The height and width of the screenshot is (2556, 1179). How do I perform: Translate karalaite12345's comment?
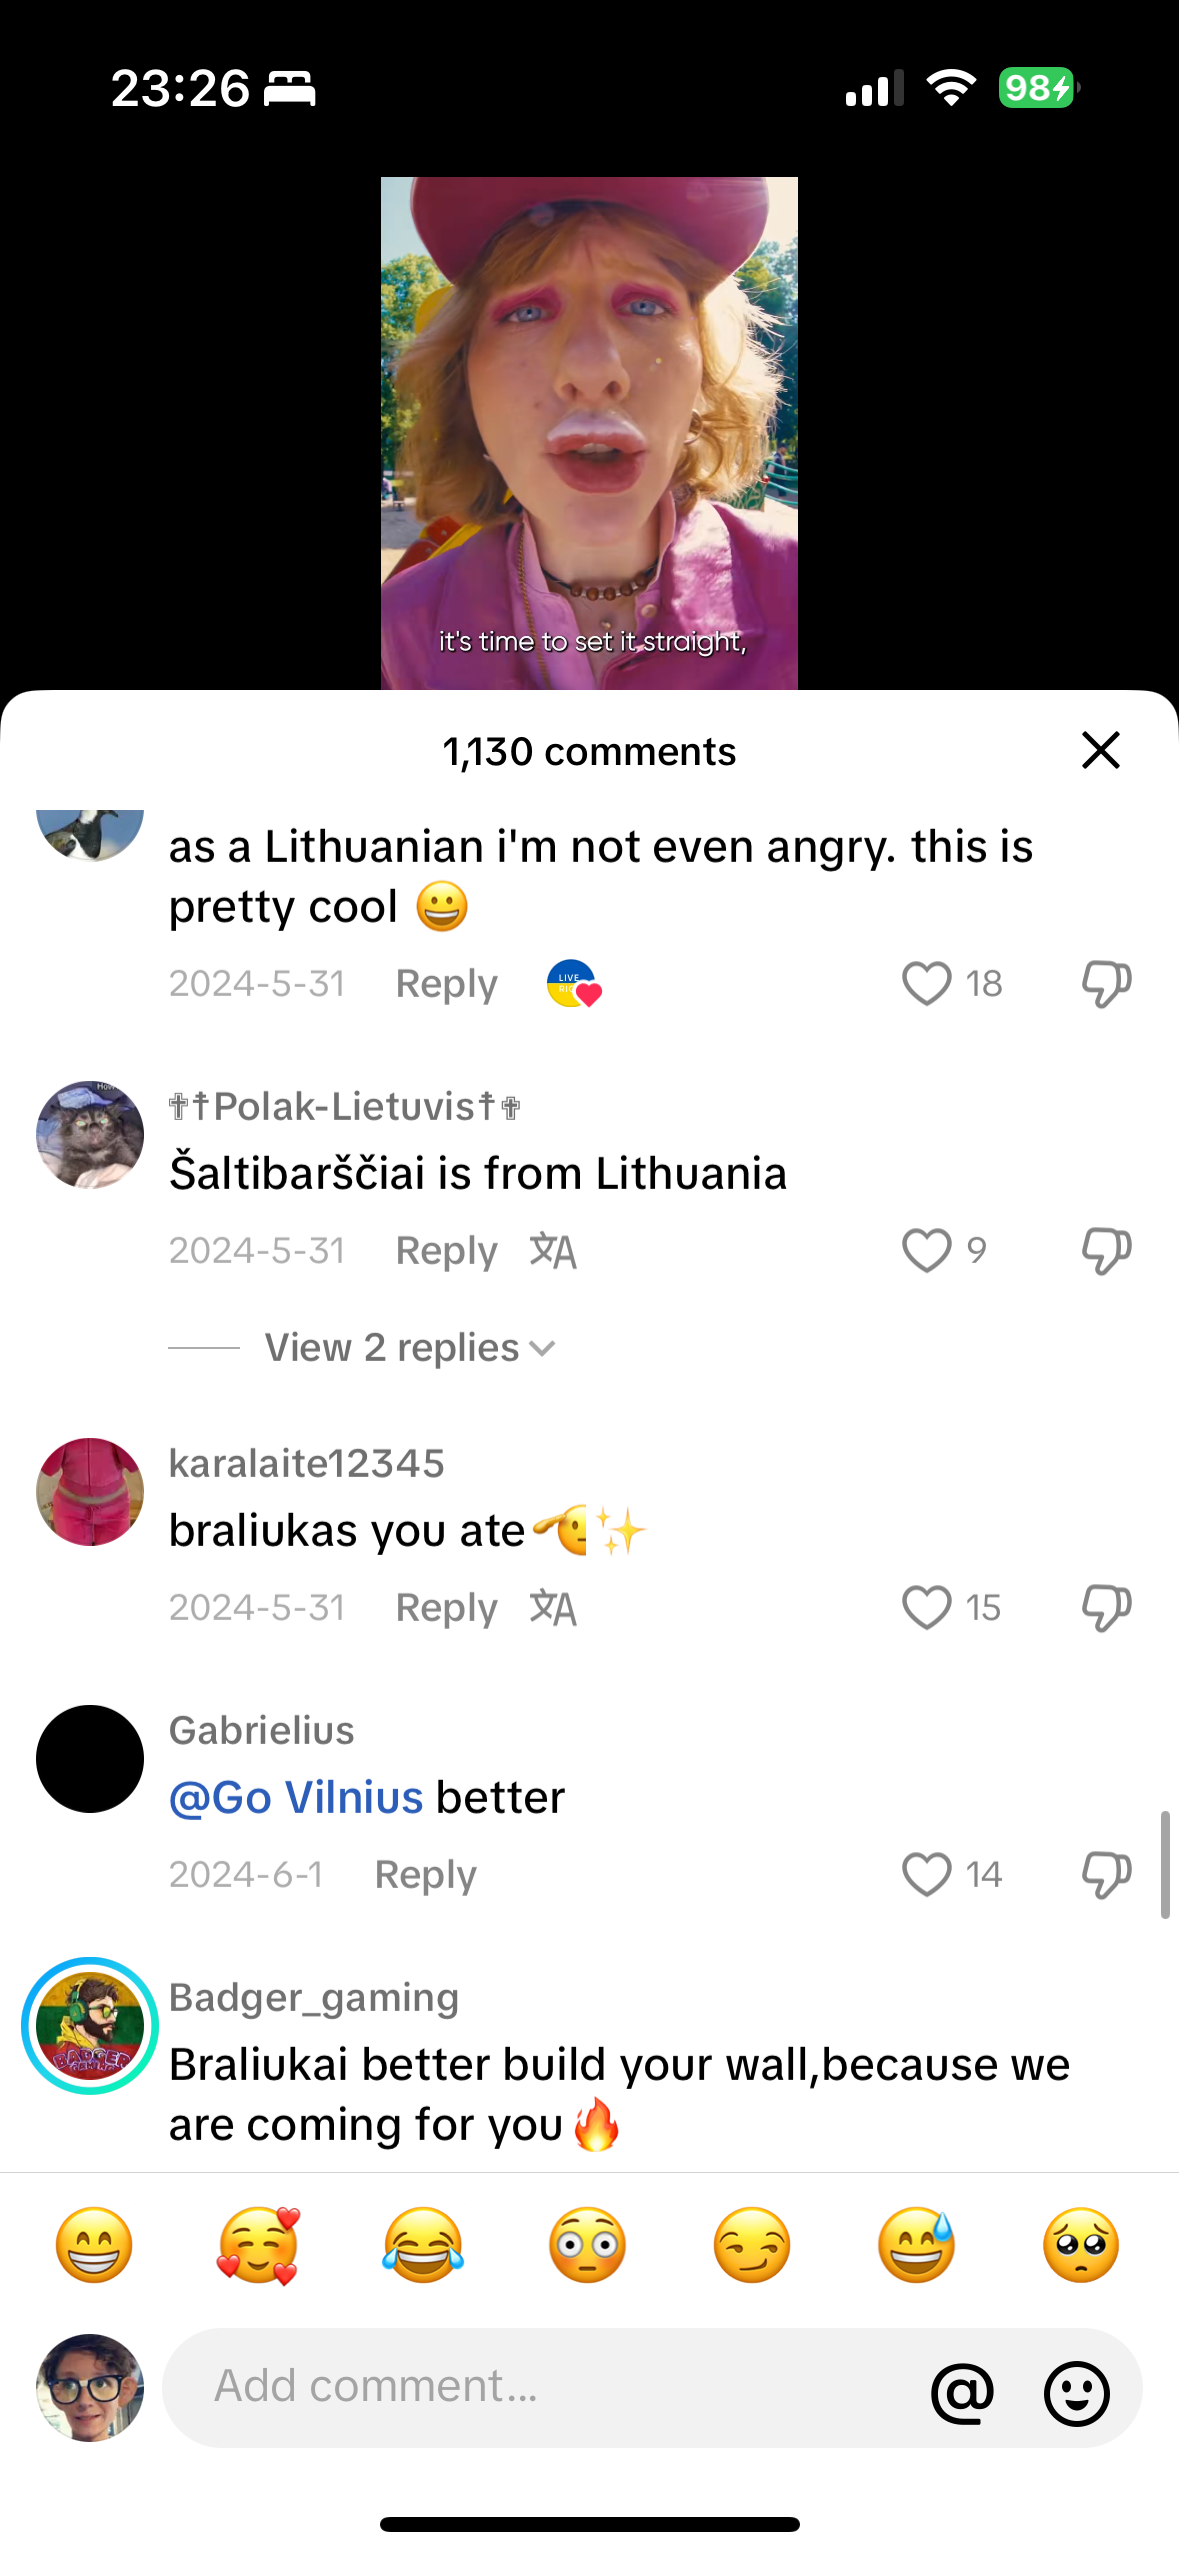(553, 1607)
